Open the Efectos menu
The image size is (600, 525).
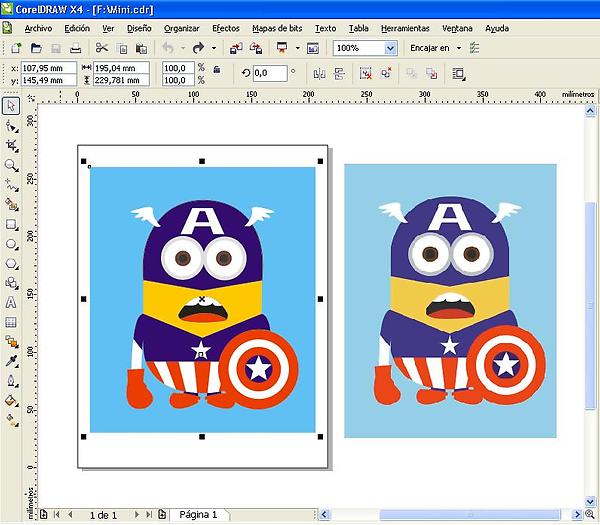click(226, 28)
